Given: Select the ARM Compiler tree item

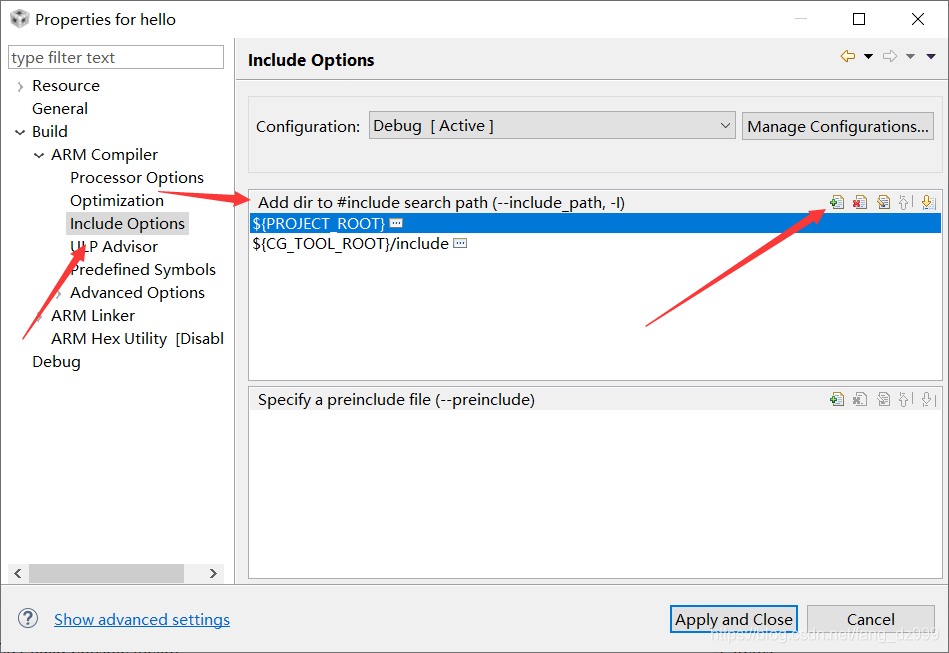Looking at the screenshot, I should click(x=104, y=155).
